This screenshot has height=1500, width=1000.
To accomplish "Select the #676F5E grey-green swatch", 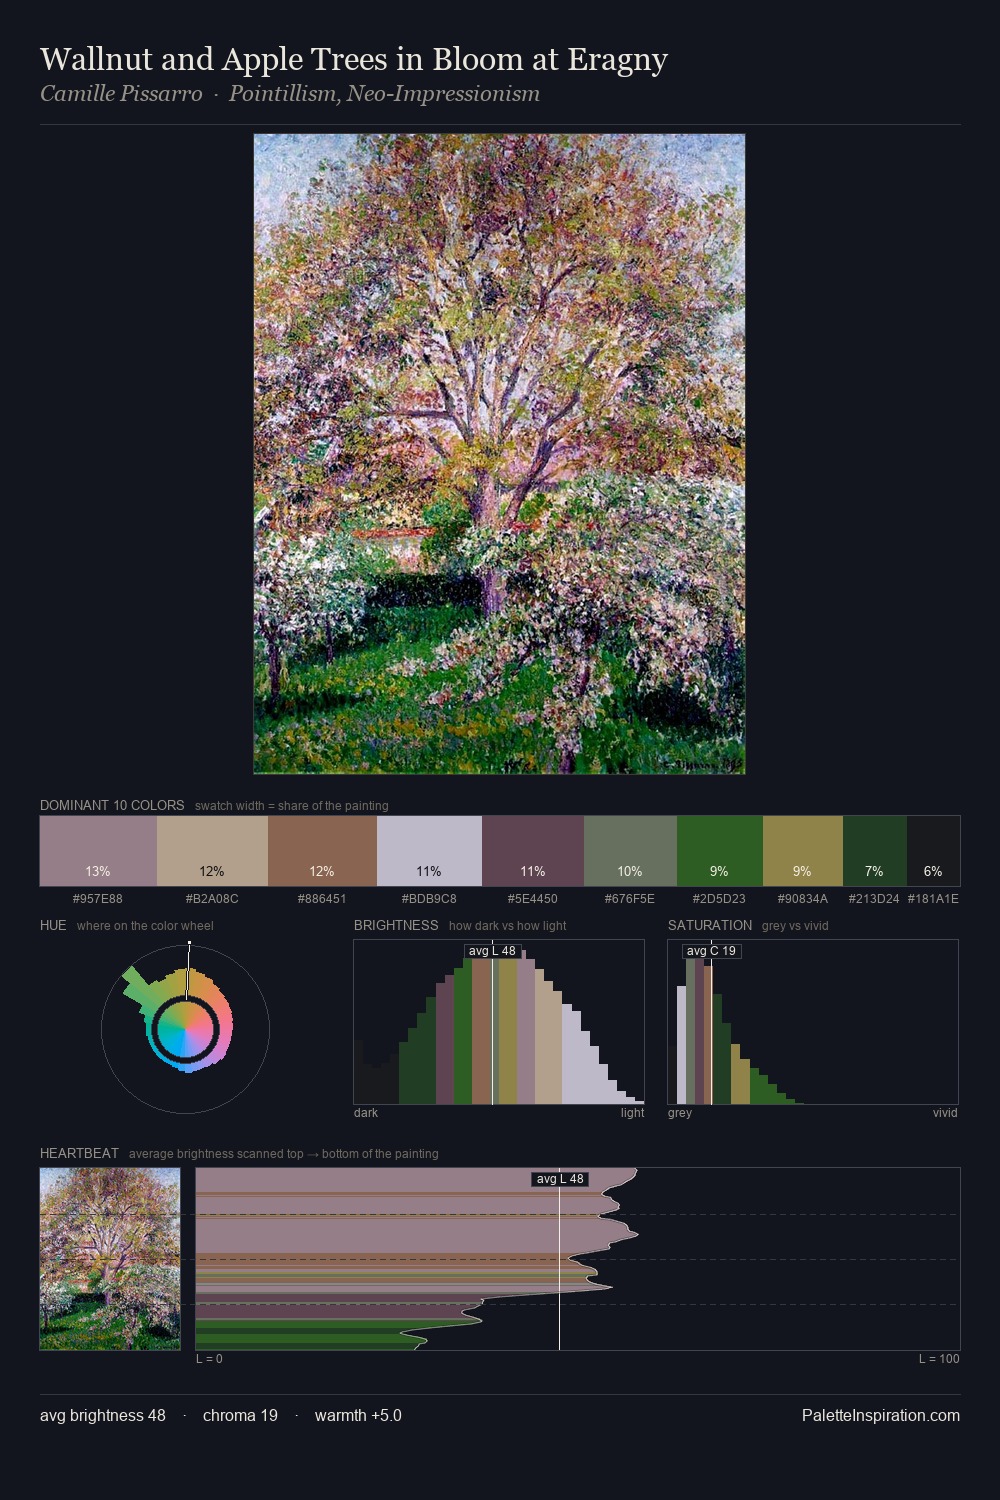I will pyautogui.click(x=630, y=851).
